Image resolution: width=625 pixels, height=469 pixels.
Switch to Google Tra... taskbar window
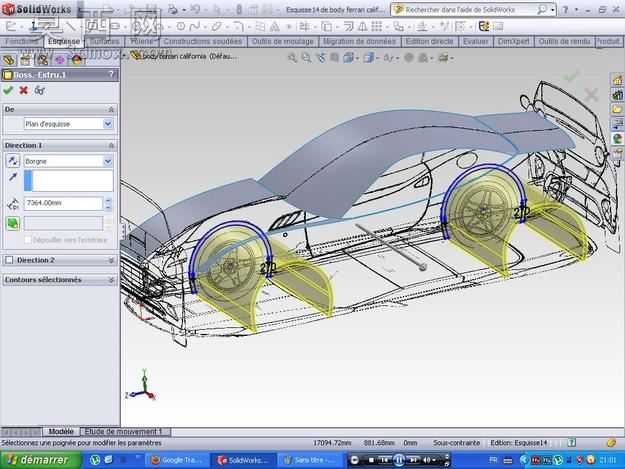pyautogui.click(x=177, y=460)
